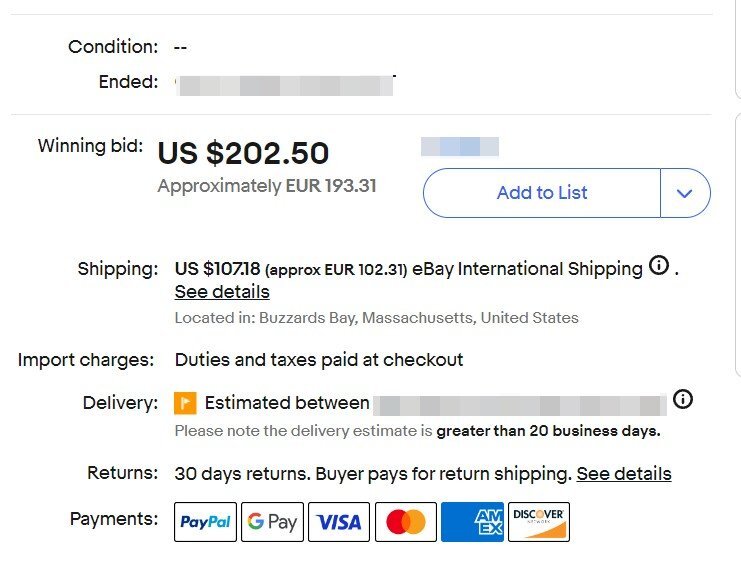Select the American Express payment icon
The image size is (741, 576).
point(472,522)
